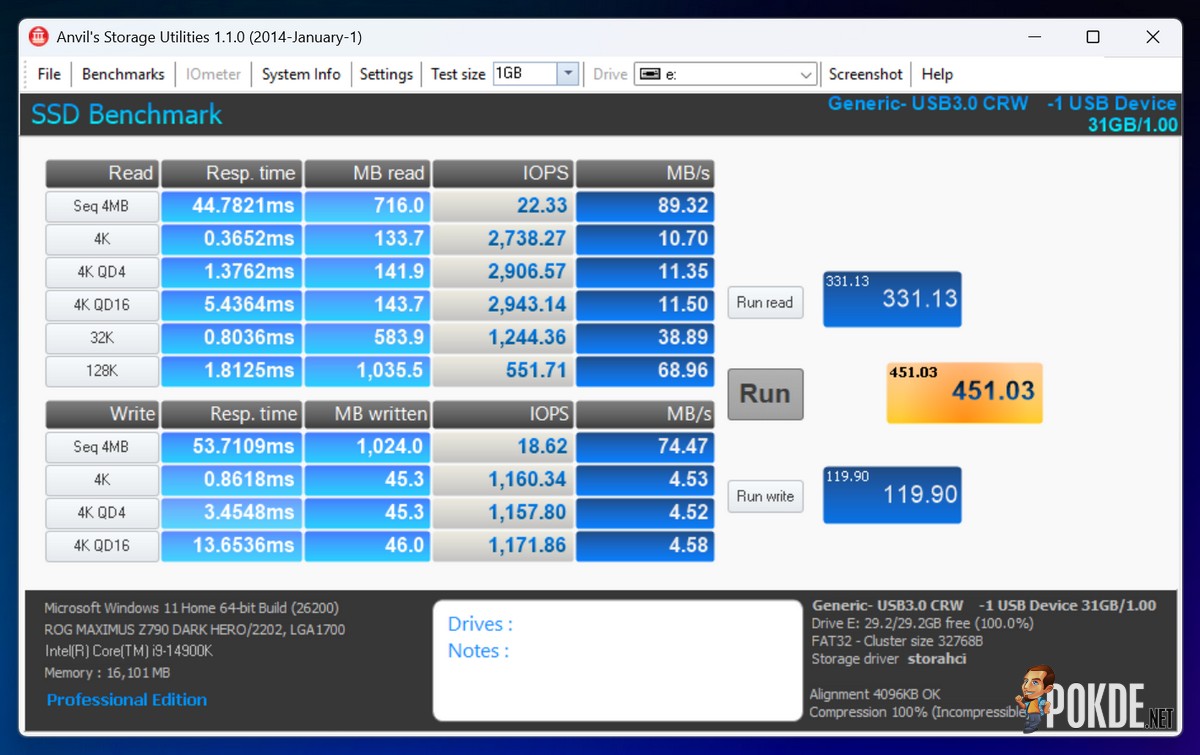Image resolution: width=1200 pixels, height=755 pixels.
Task: Click the Anvil's Storage Utilities app icon
Action: pos(38,37)
